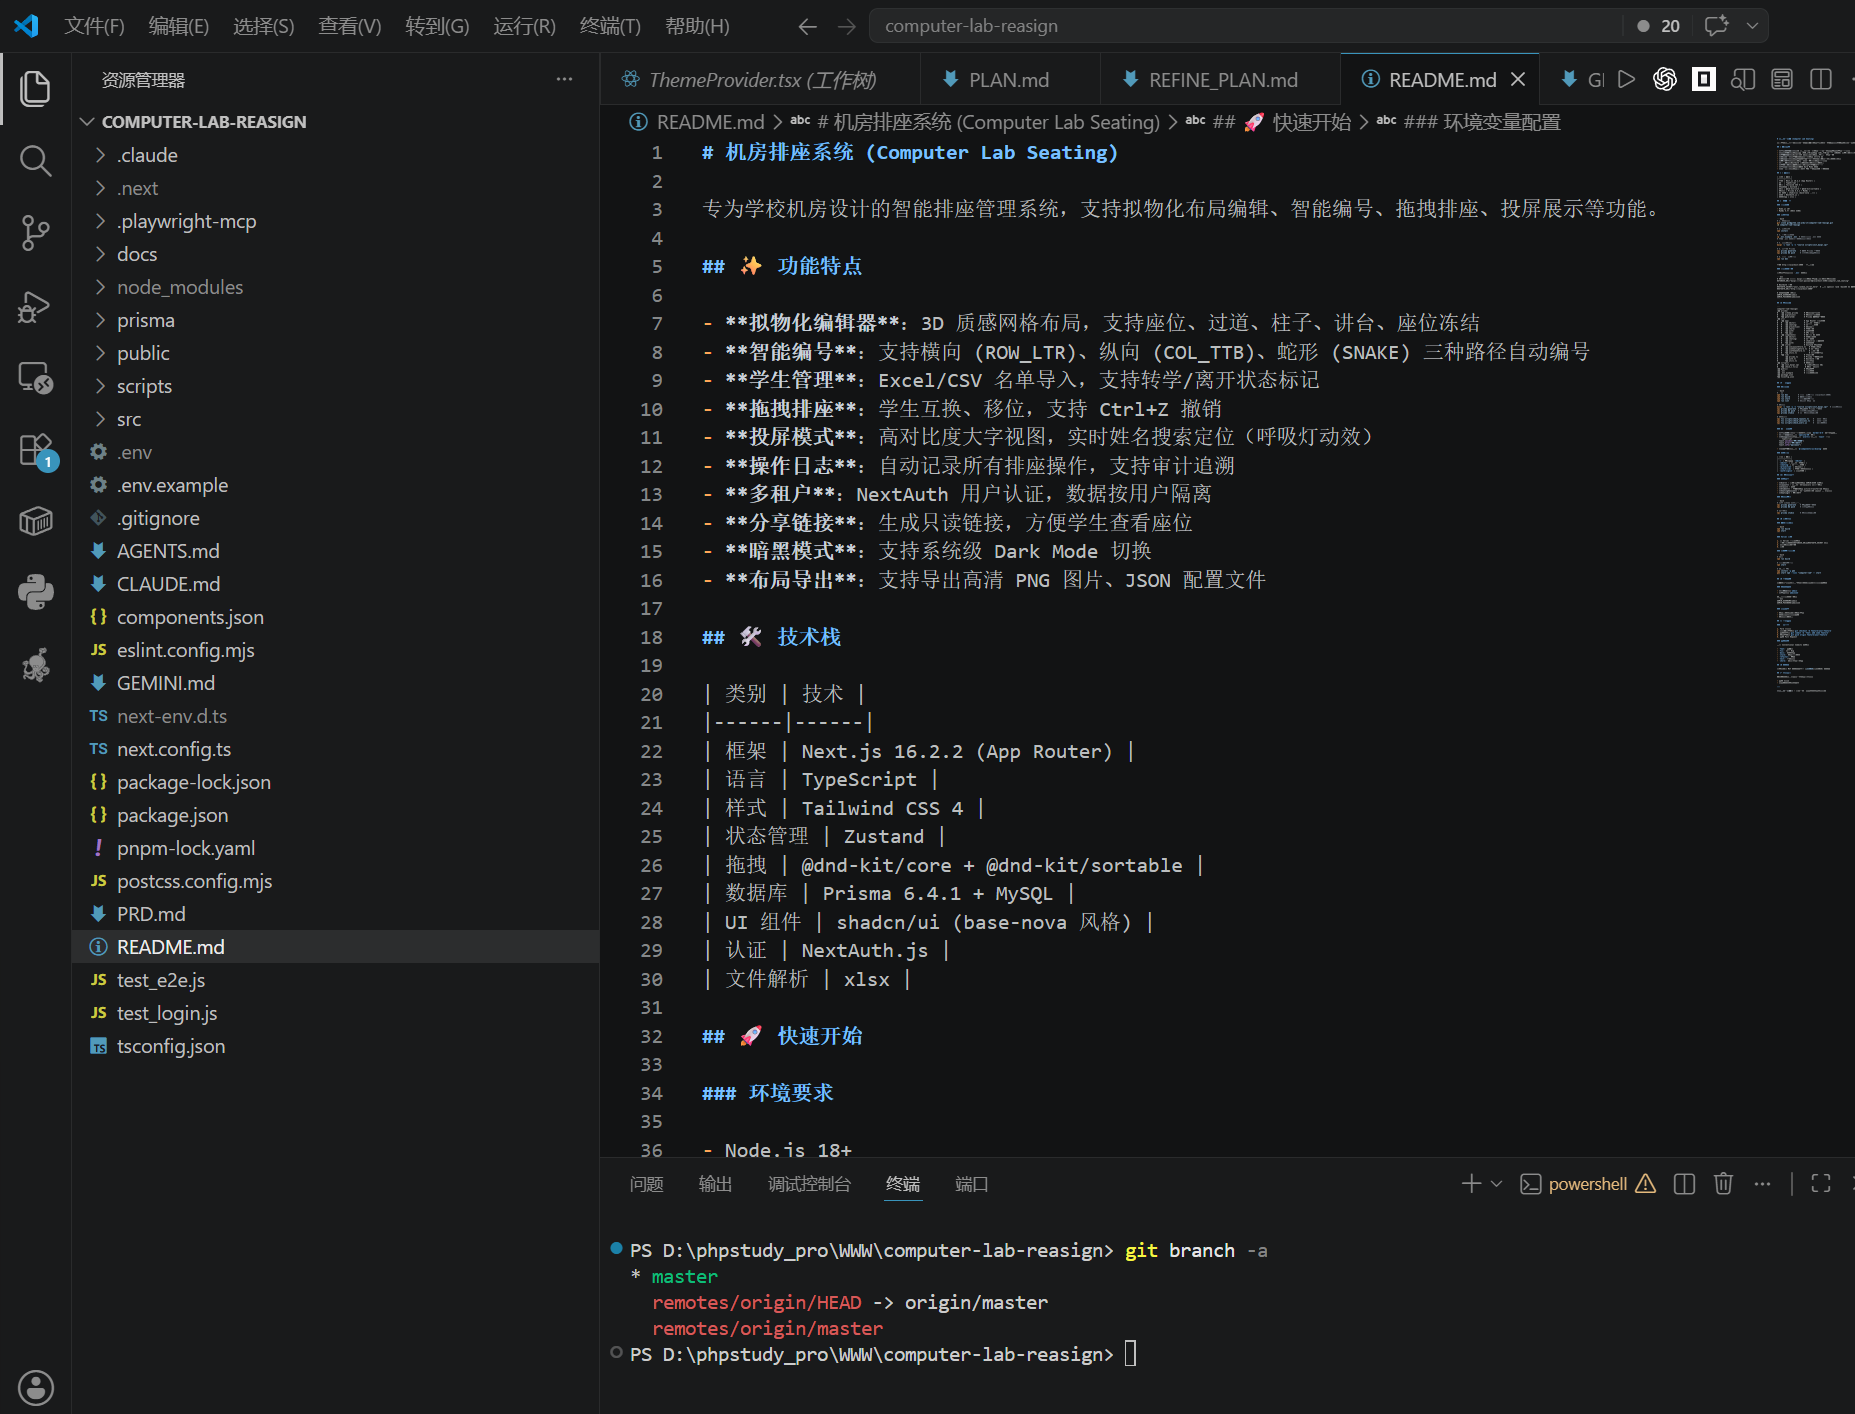
Task: Click the 快速开始 breadcrumb segment
Action: coord(1311,122)
